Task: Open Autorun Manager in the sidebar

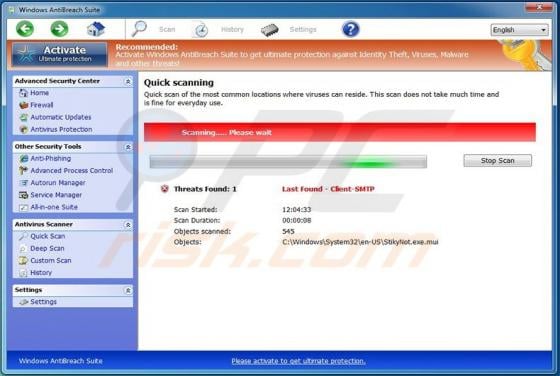Action: 58,183
